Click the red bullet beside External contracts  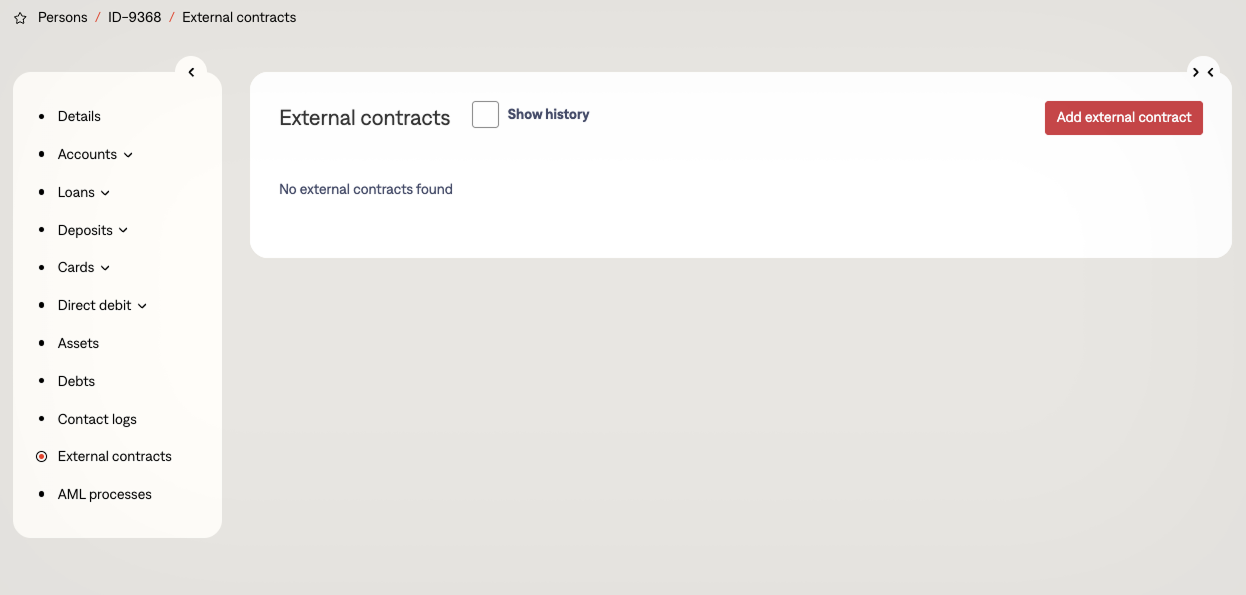tap(41, 457)
